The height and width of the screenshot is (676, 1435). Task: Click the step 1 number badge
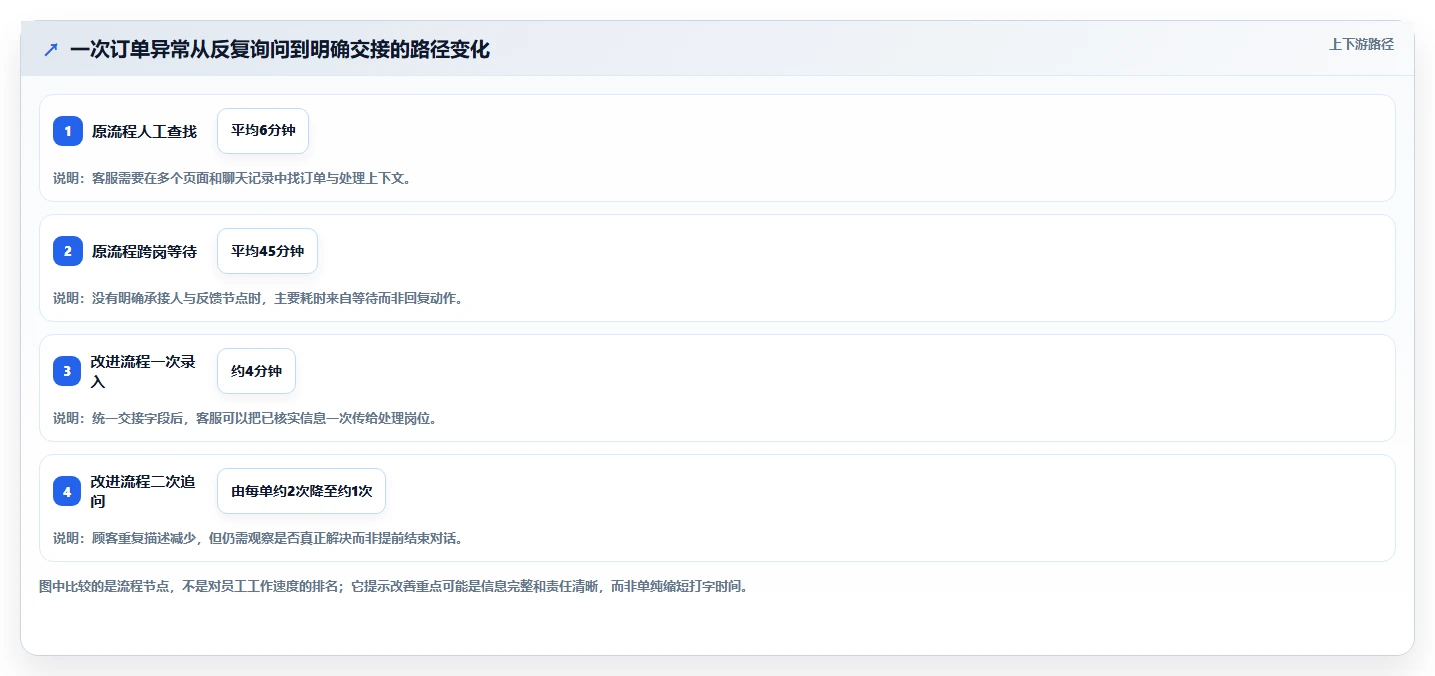[68, 131]
